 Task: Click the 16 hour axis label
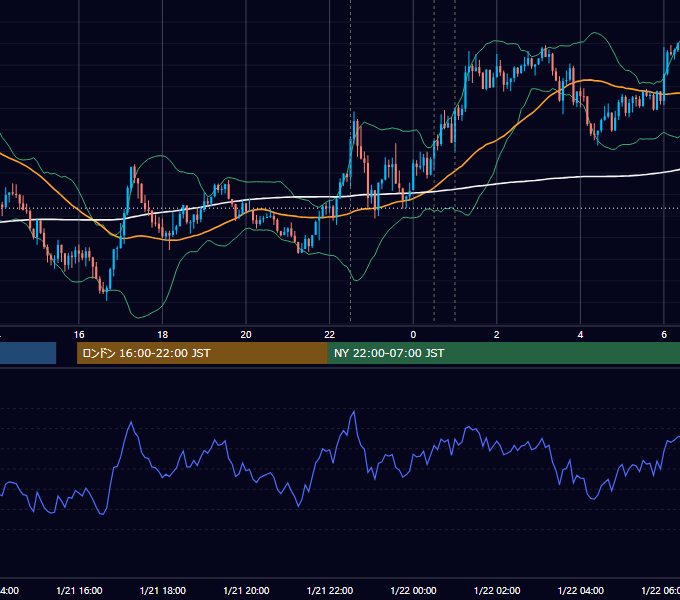(79, 335)
